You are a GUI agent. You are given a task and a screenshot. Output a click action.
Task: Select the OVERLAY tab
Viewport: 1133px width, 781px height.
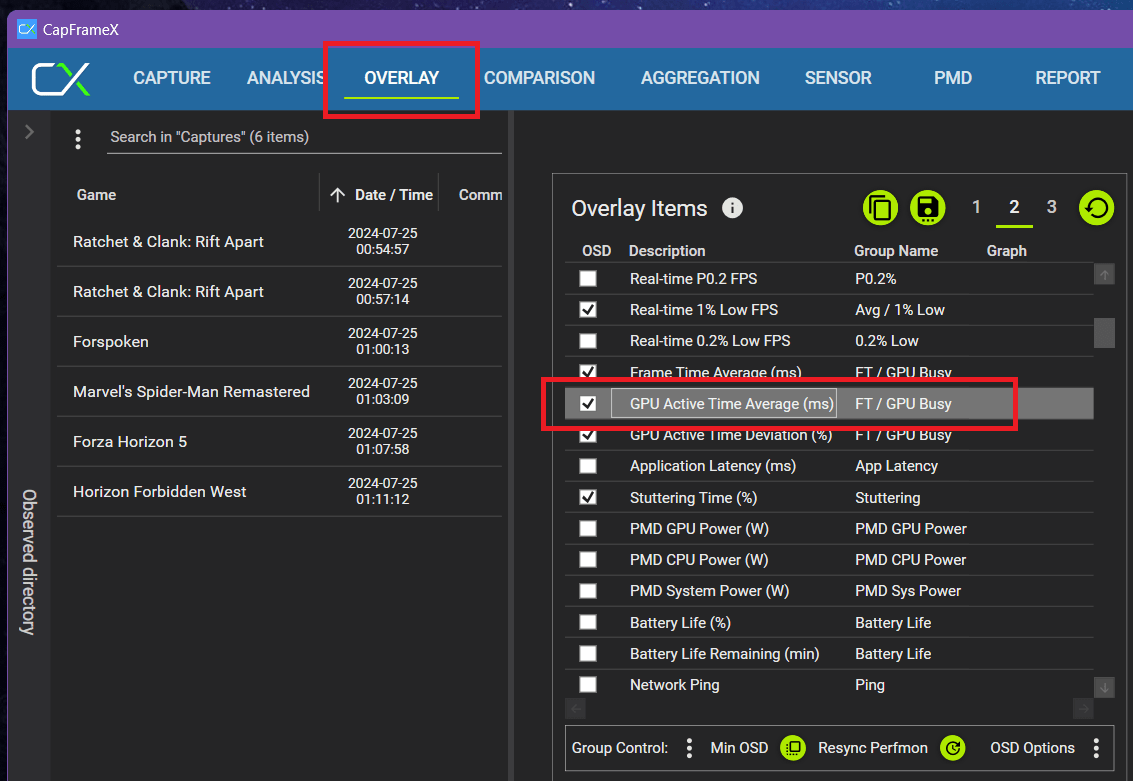tap(402, 78)
